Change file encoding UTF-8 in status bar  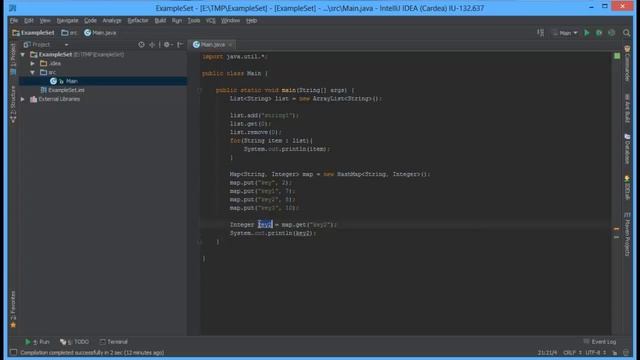[x=596, y=352]
